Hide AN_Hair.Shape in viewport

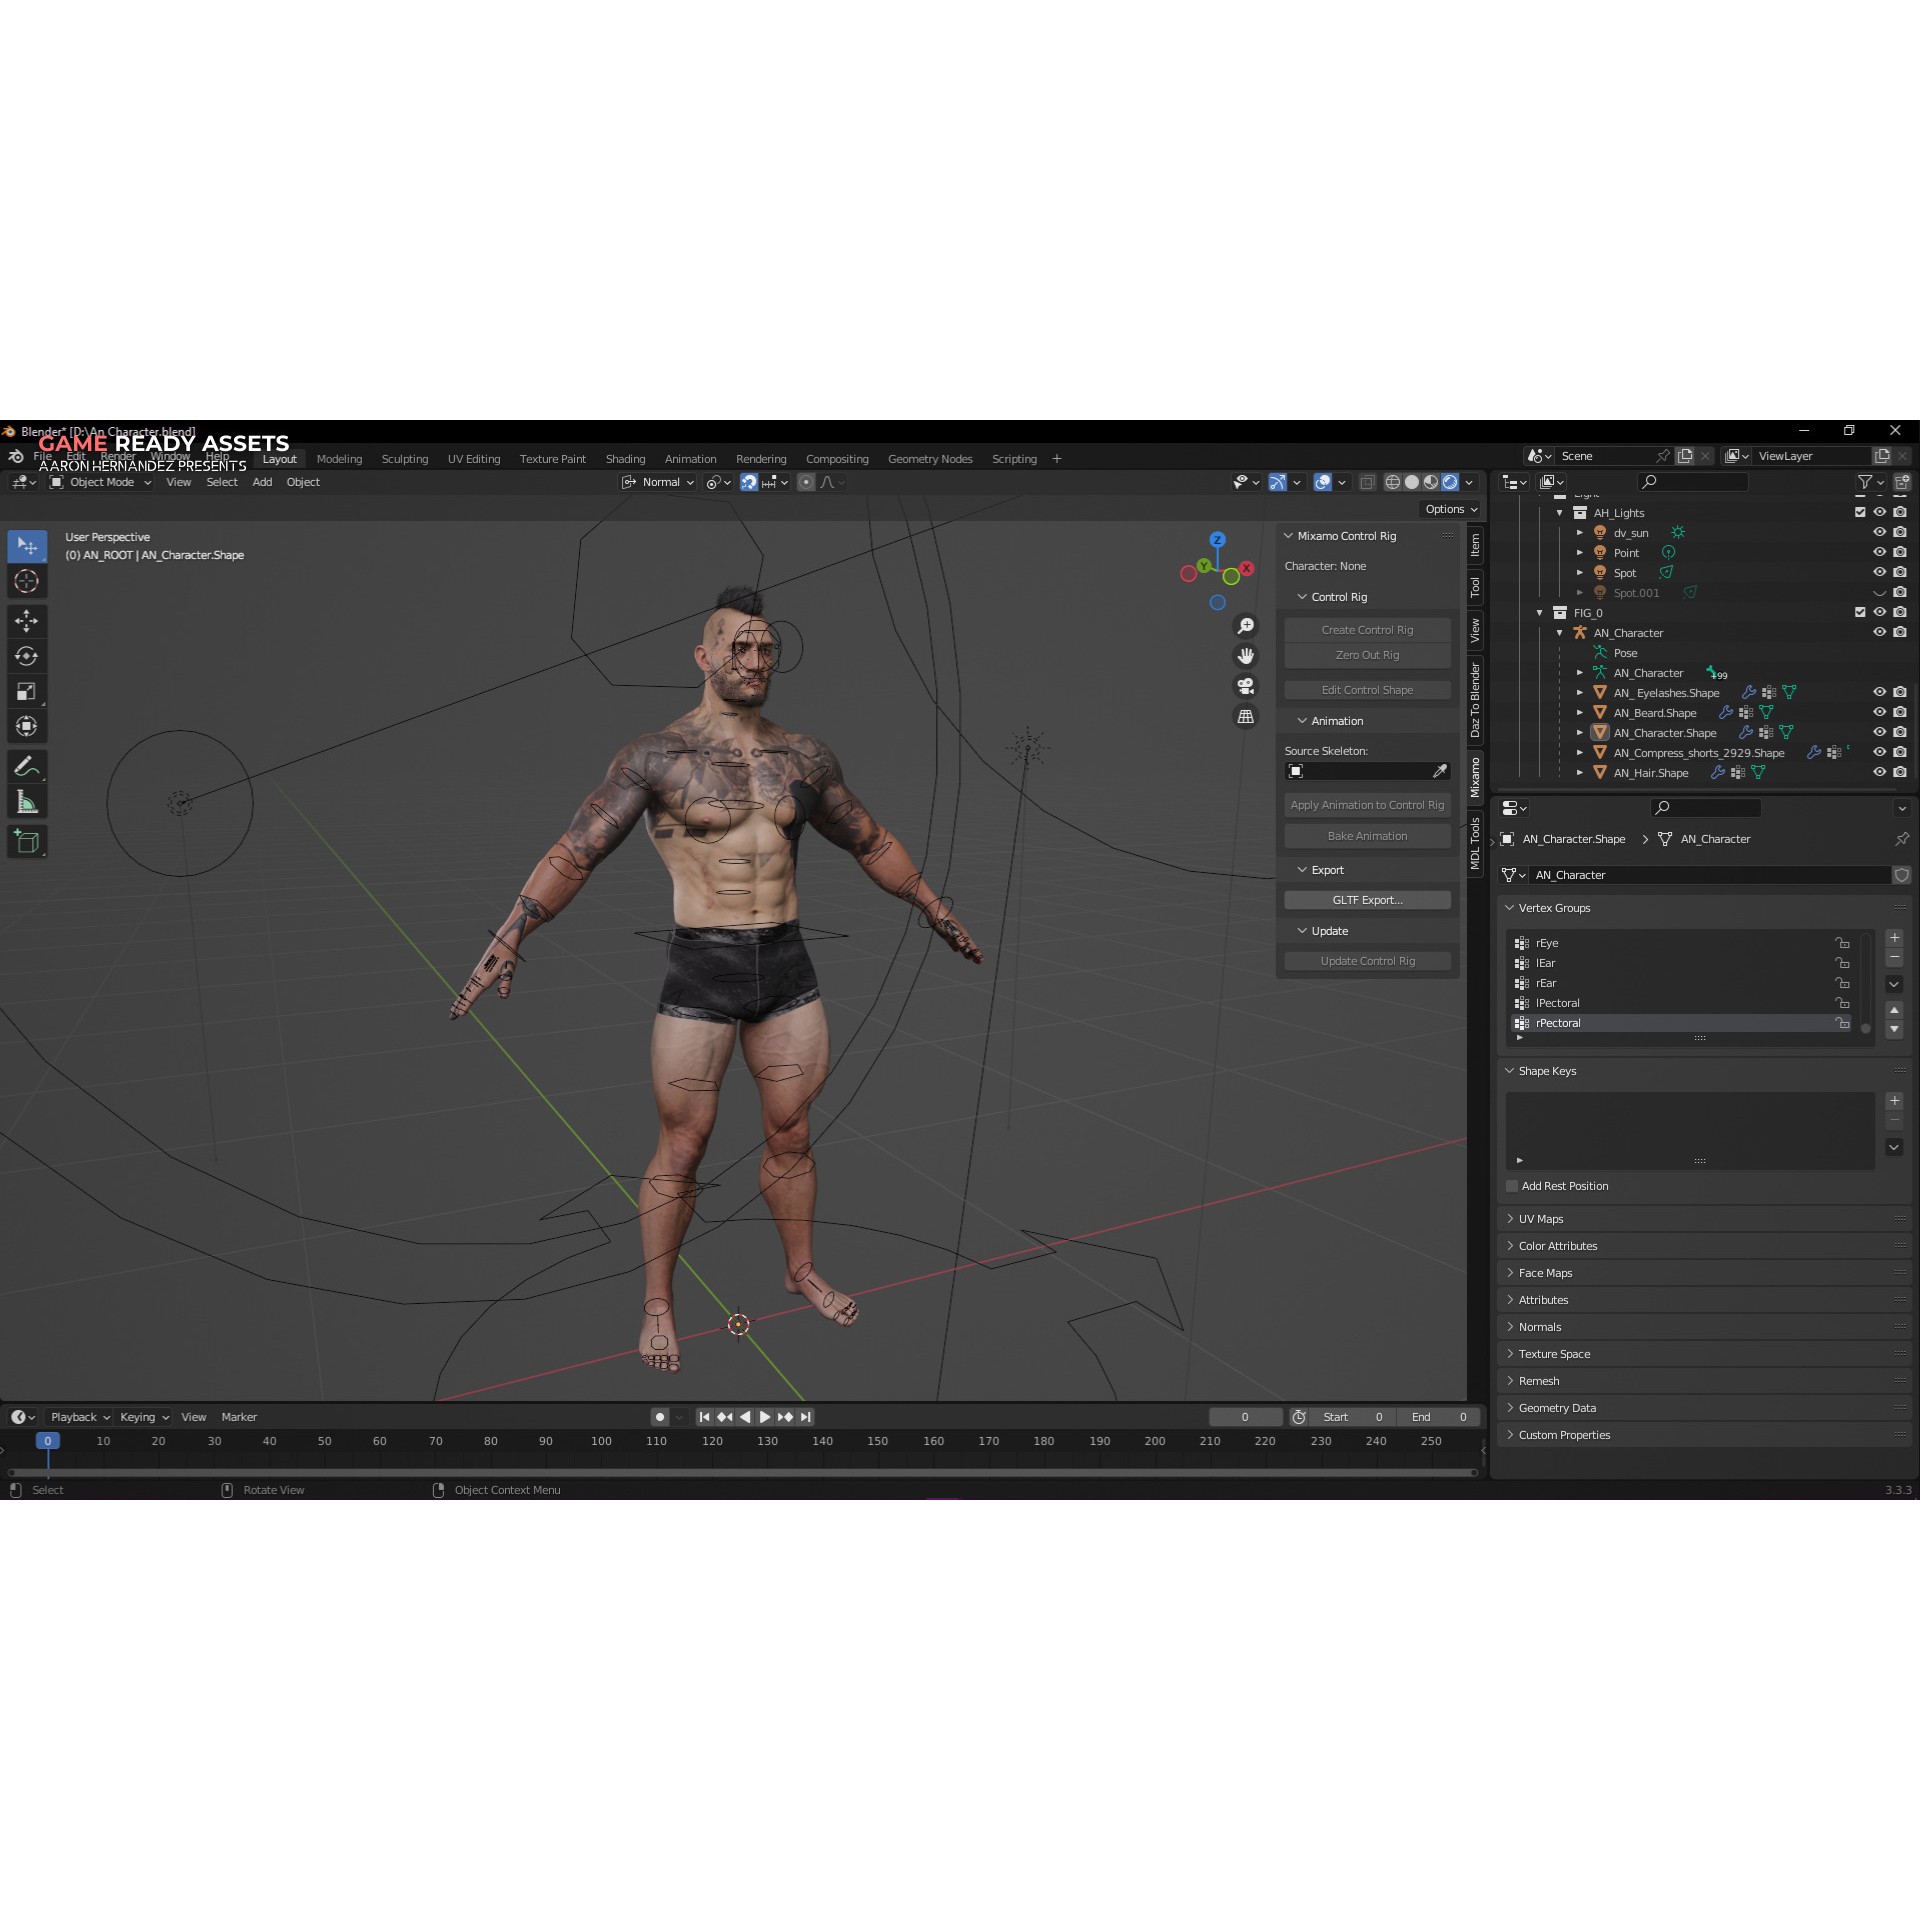(1879, 773)
